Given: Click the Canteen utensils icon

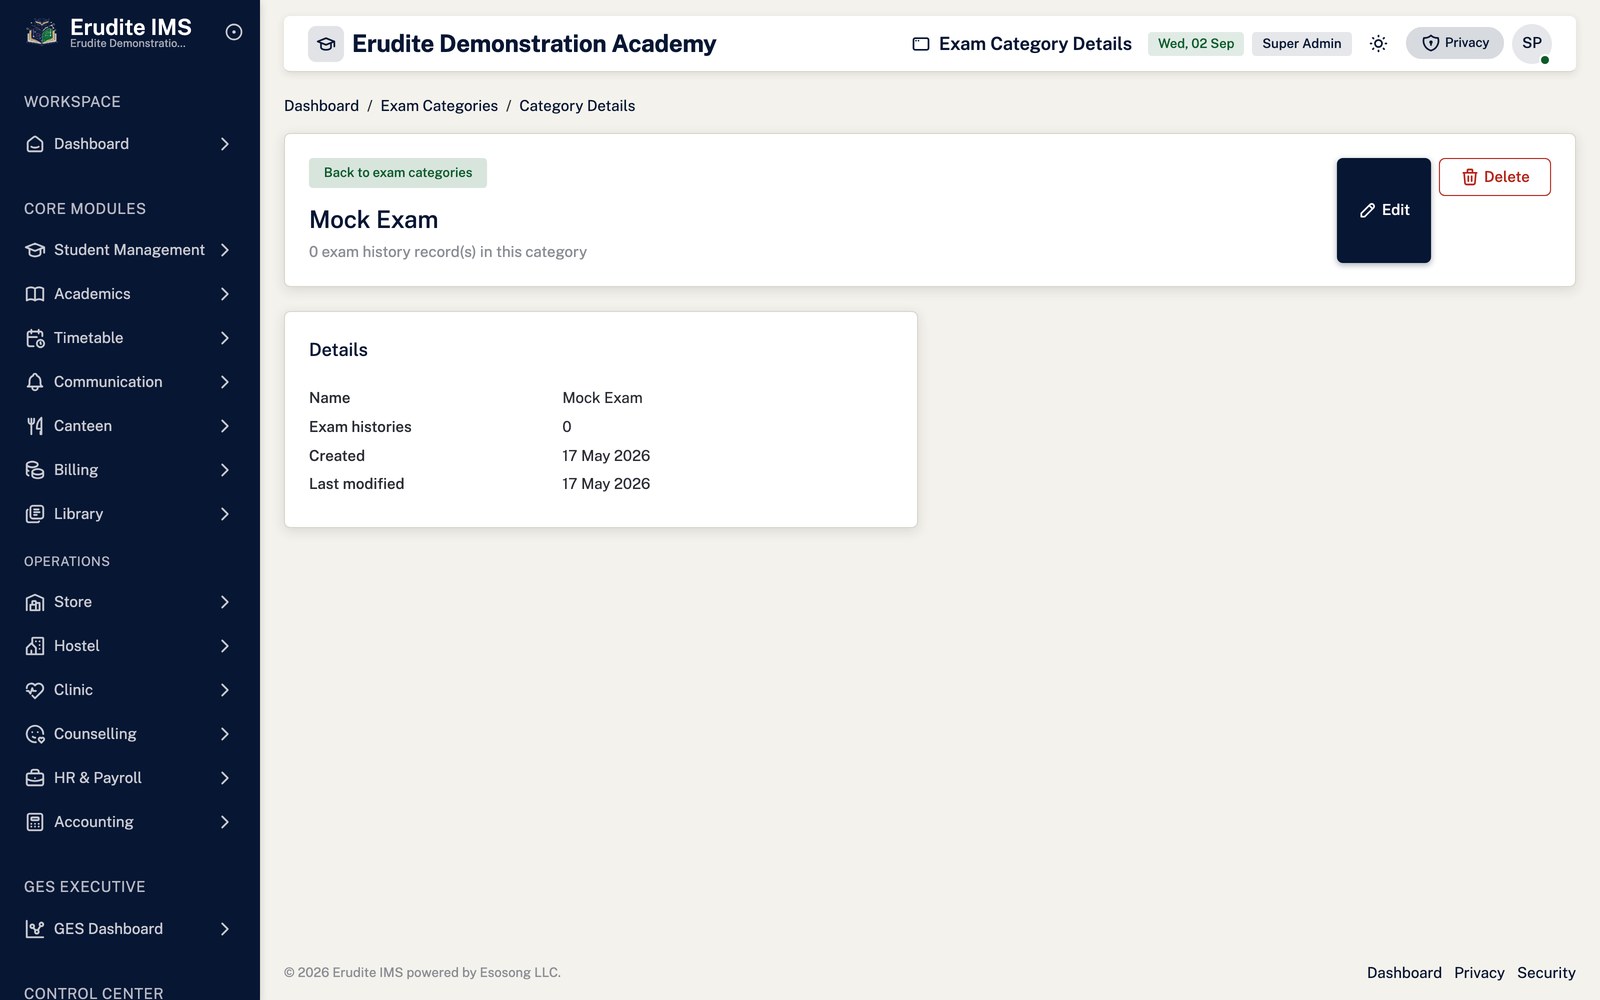Looking at the screenshot, I should pos(35,426).
